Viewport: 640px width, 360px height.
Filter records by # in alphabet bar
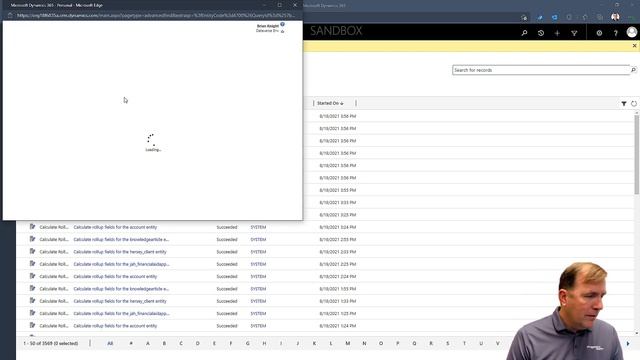tap(131, 344)
